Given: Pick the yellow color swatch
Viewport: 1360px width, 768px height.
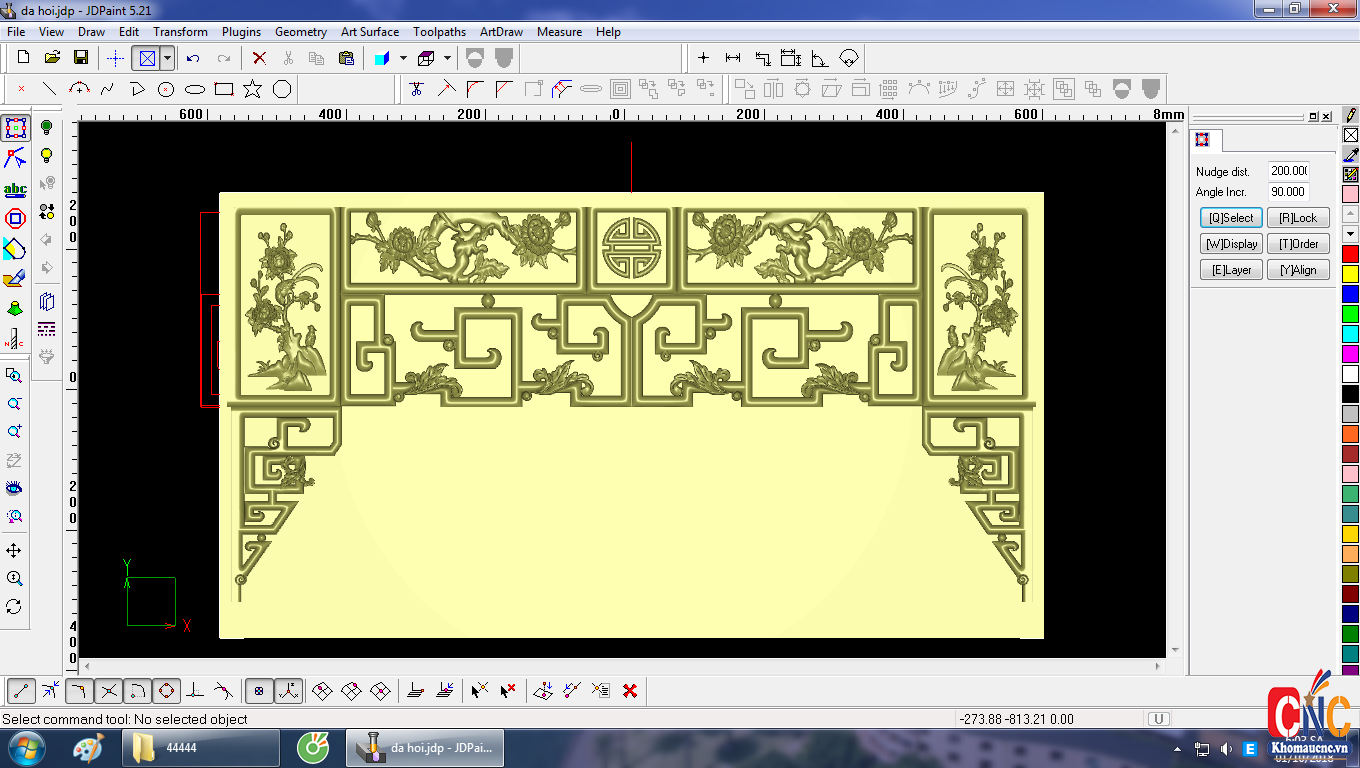Looking at the screenshot, I should (x=1350, y=274).
